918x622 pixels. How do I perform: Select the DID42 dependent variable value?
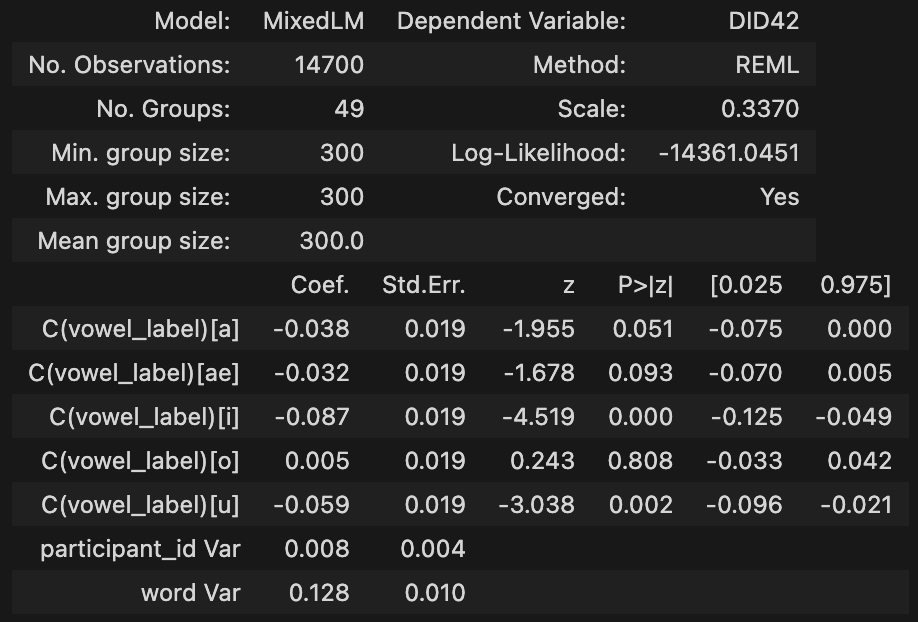[765, 21]
